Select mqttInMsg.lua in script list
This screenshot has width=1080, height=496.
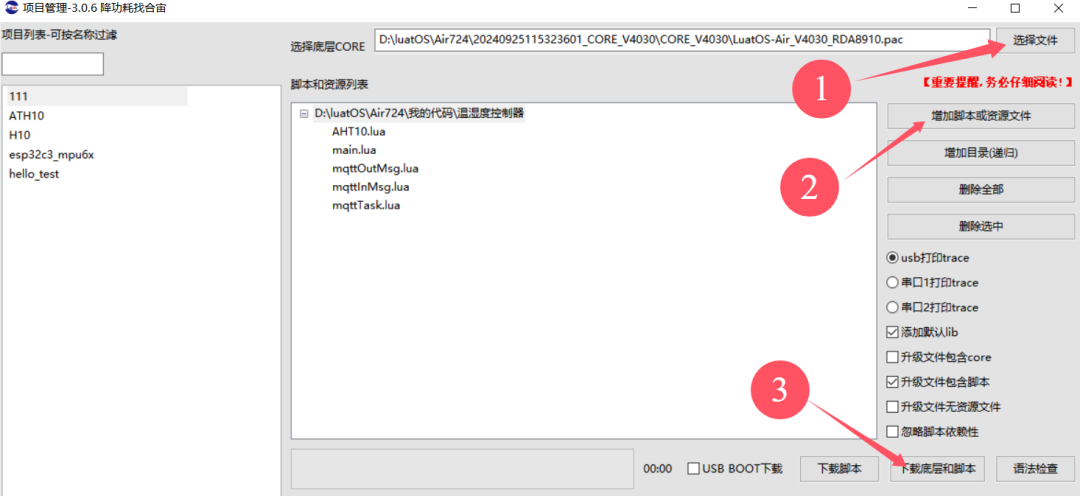(x=371, y=187)
